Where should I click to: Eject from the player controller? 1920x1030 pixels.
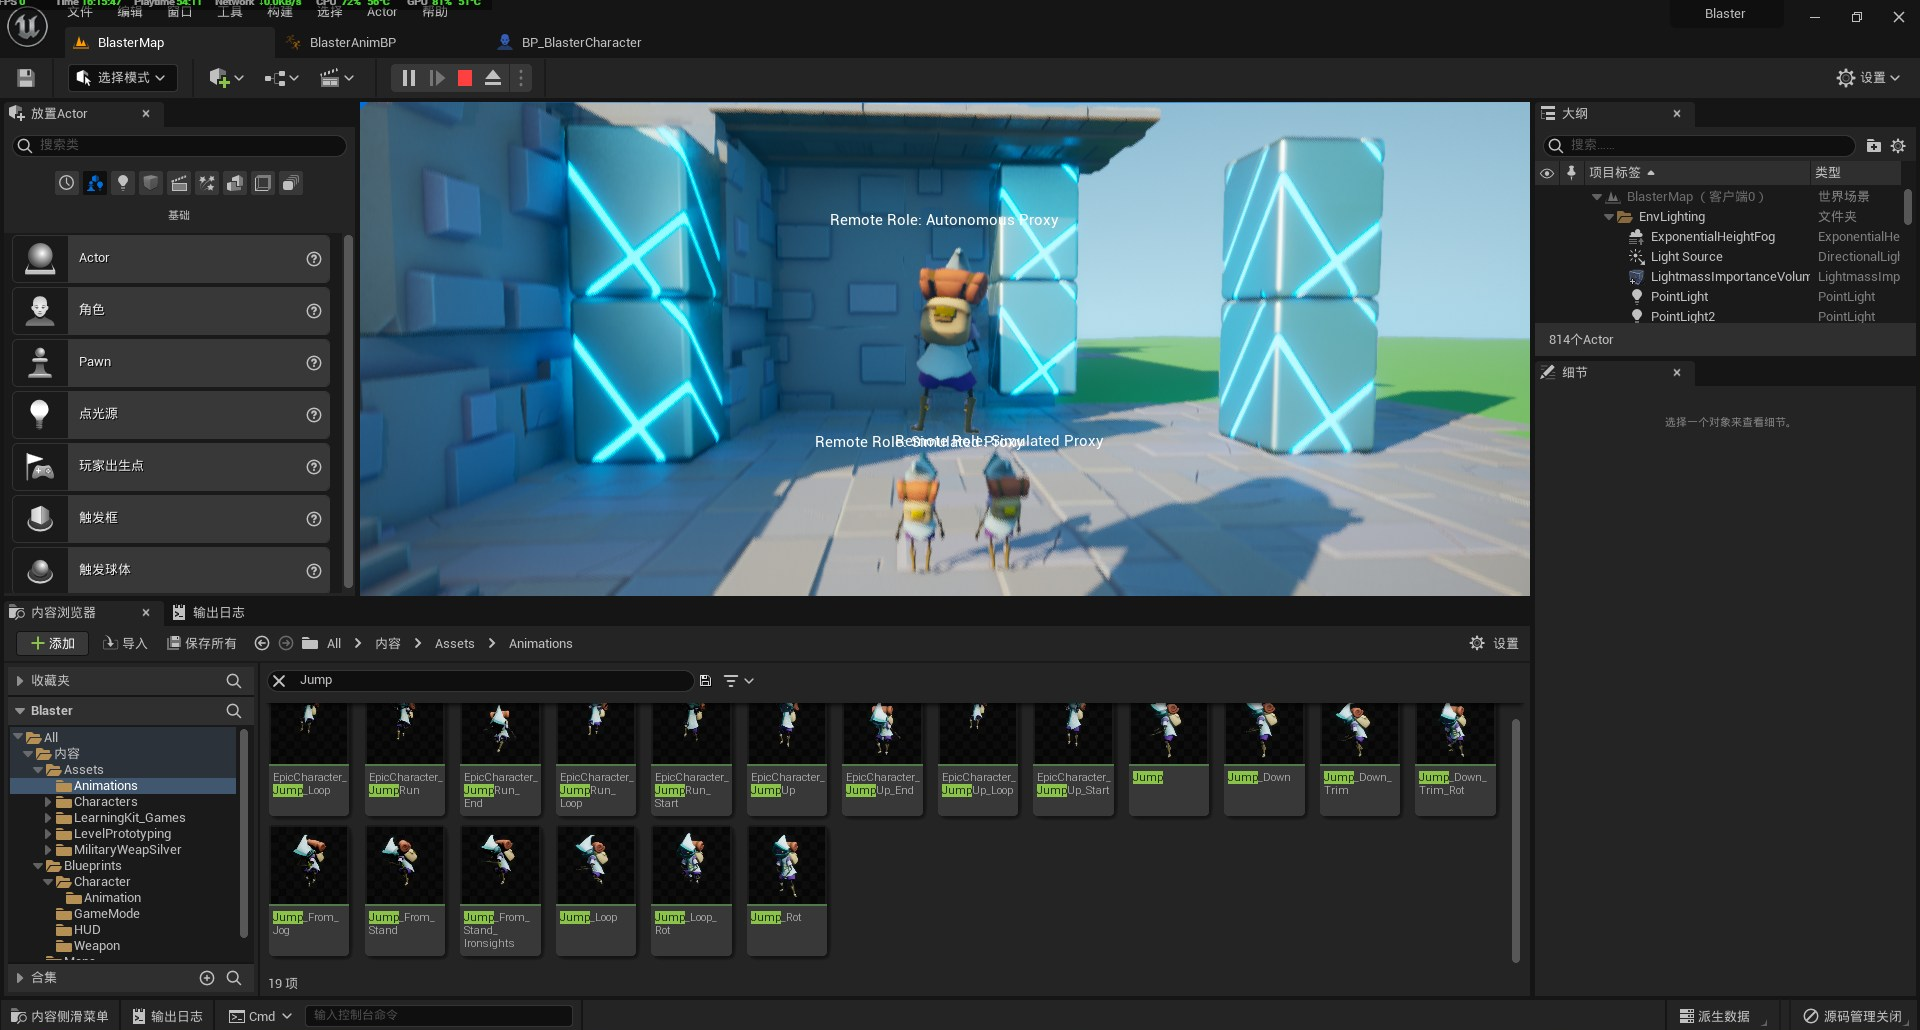click(x=493, y=78)
